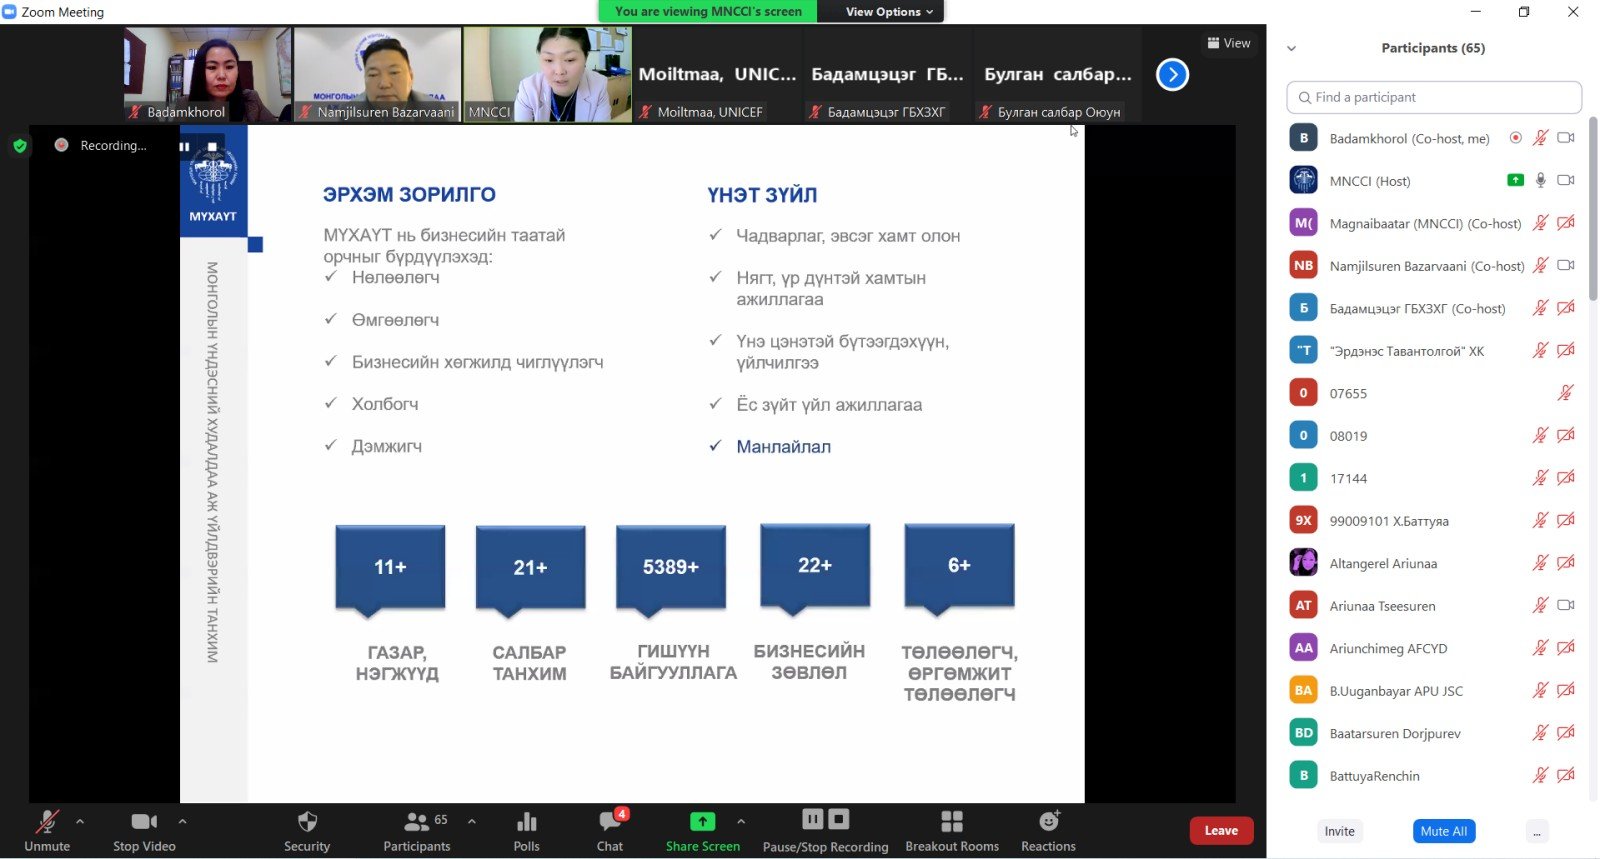Collapse the Participants panel chevron

pyautogui.click(x=1291, y=48)
